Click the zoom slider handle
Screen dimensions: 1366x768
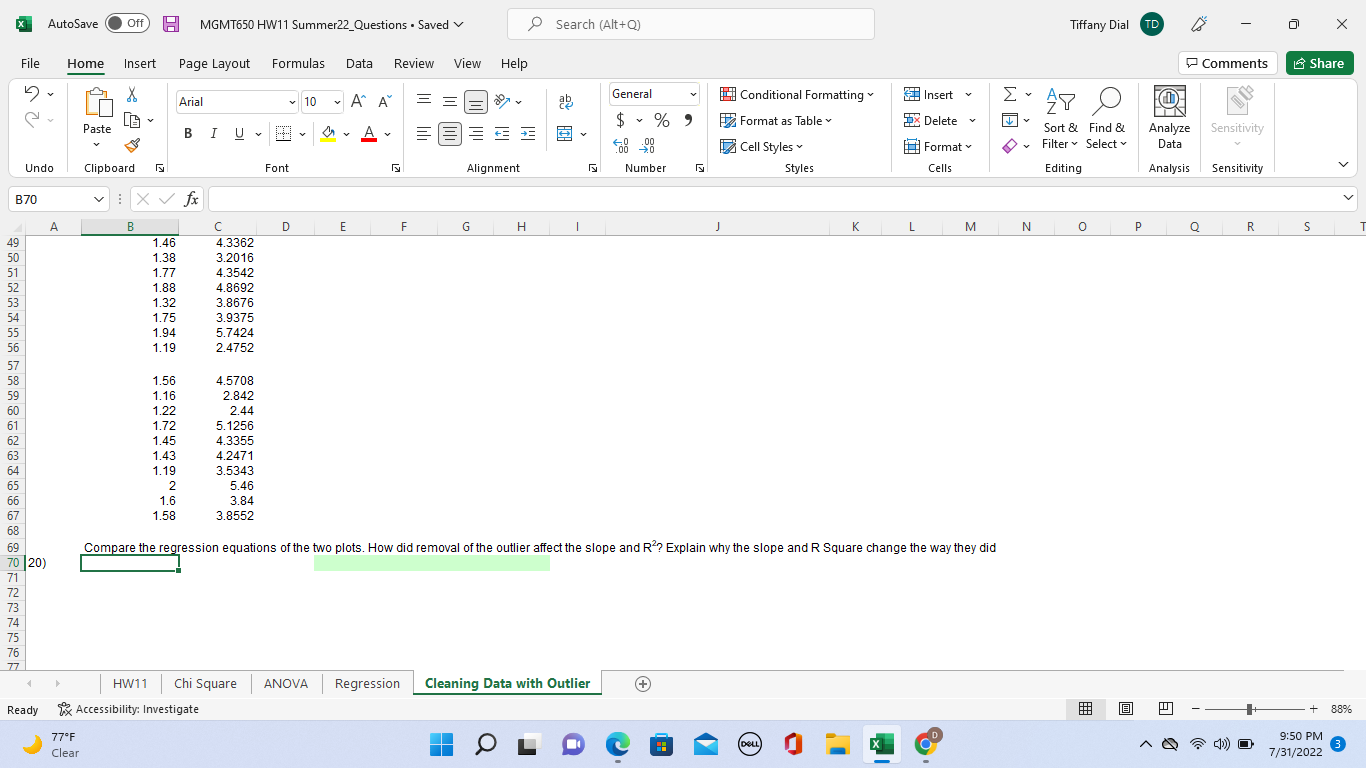point(1251,709)
